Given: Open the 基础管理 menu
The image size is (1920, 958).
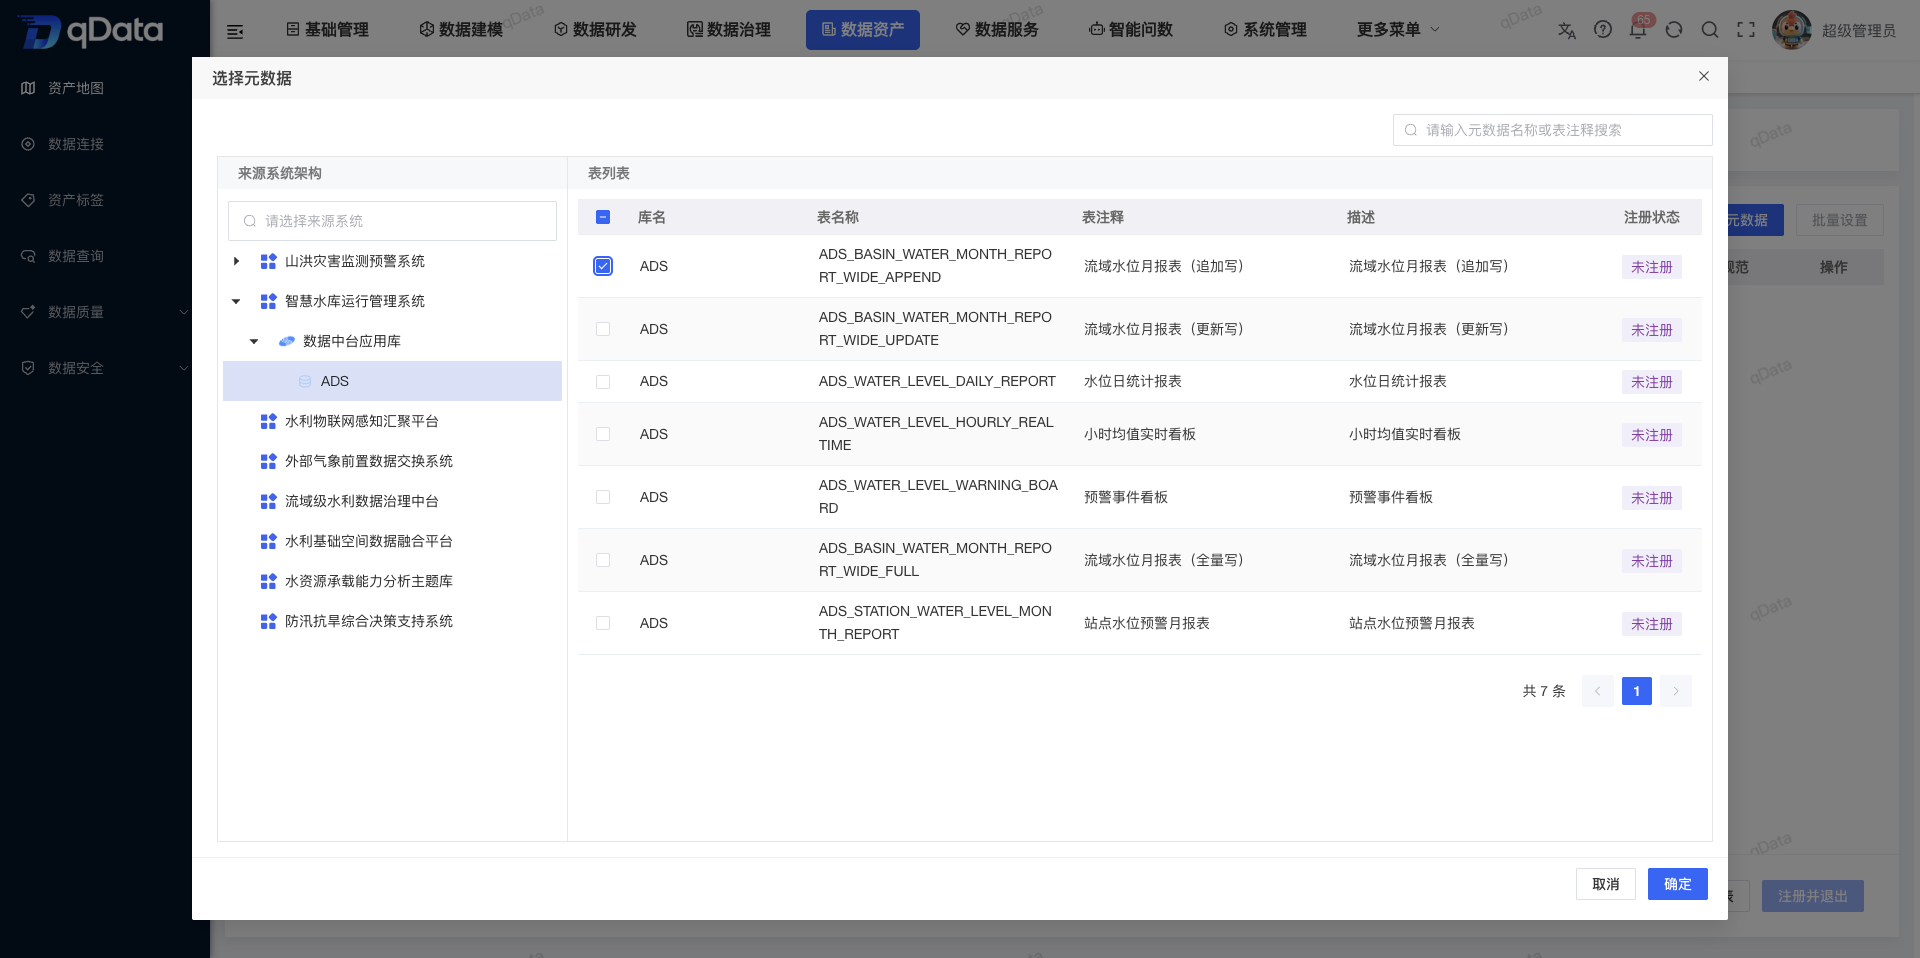Looking at the screenshot, I should pyautogui.click(x=328, y=30).
